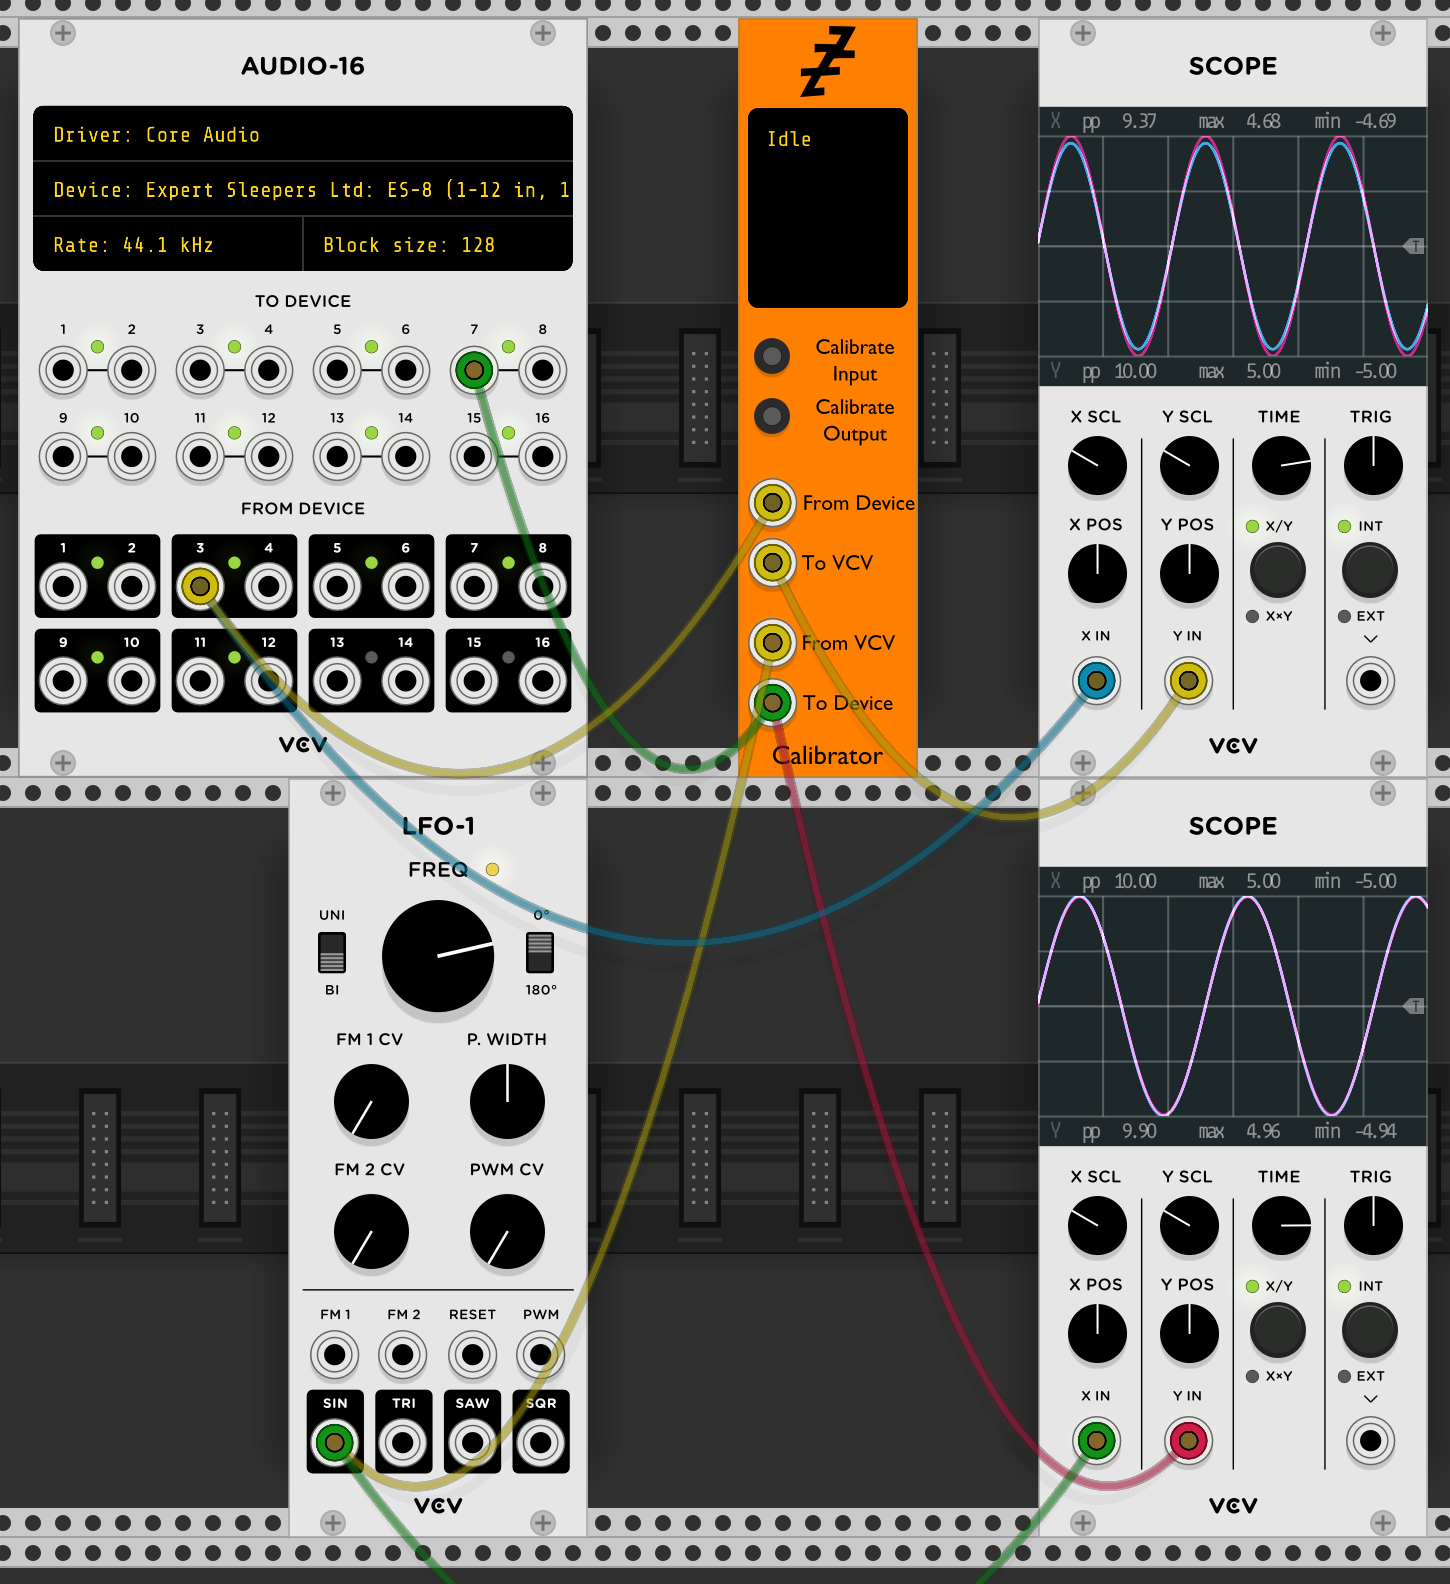Click the Calibrator To VCV jack

coord(772,563)
